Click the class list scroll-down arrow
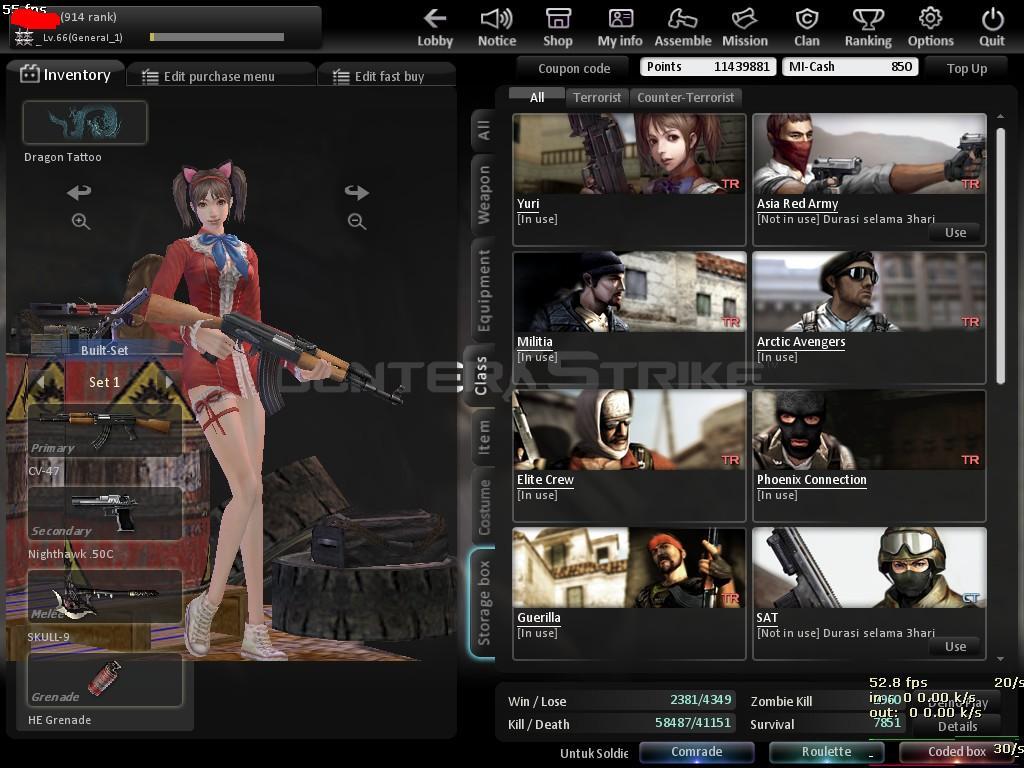Screen dimensions: 1024x768 (1000, 659)
